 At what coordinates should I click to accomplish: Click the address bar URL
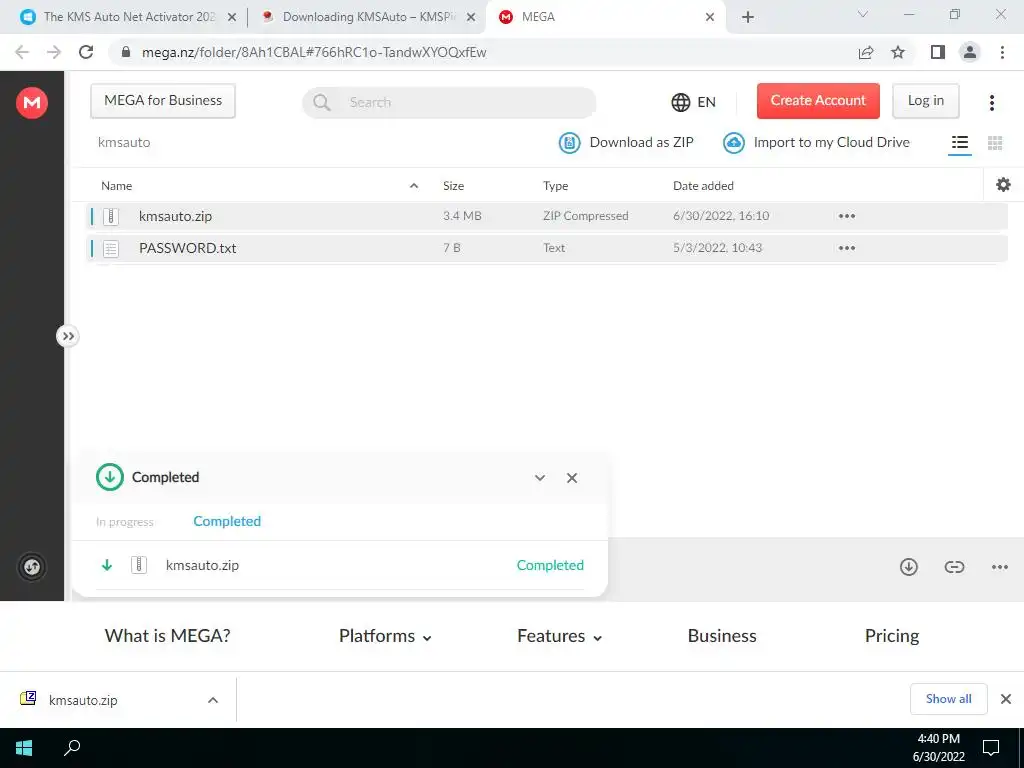tap(314, 52)
